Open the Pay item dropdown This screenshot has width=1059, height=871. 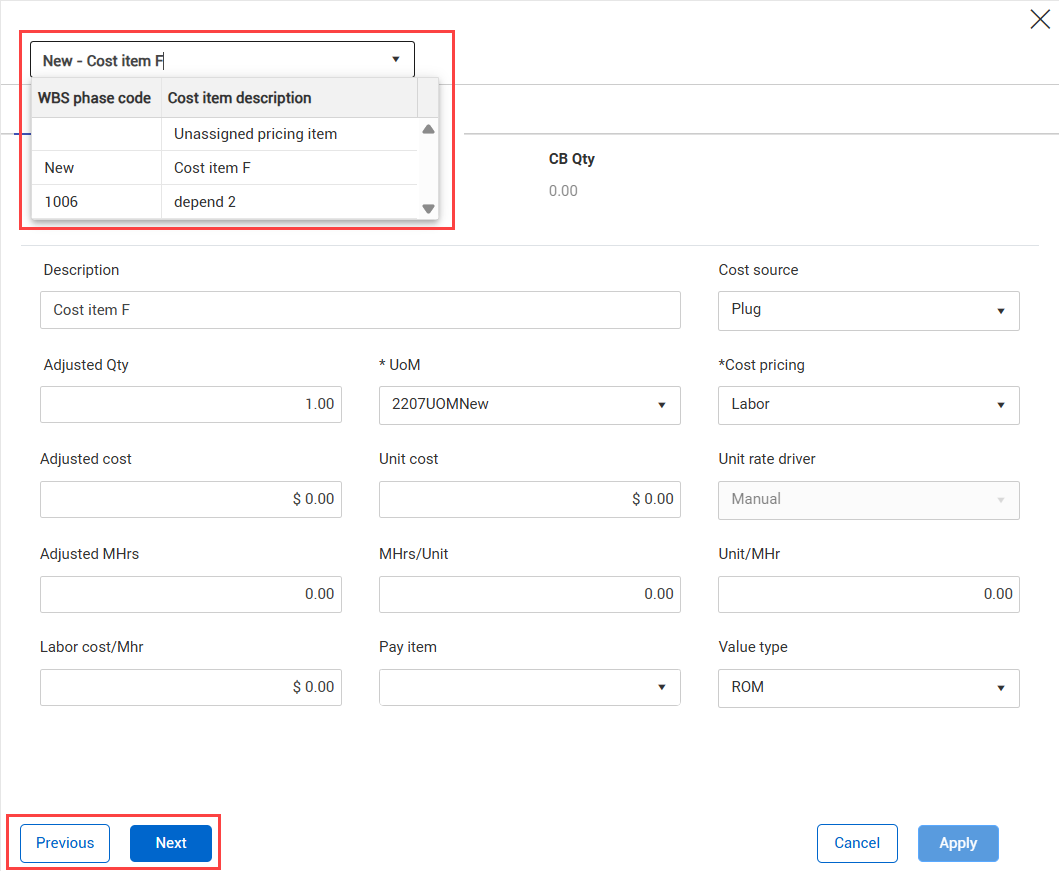(x=529, y=688)
